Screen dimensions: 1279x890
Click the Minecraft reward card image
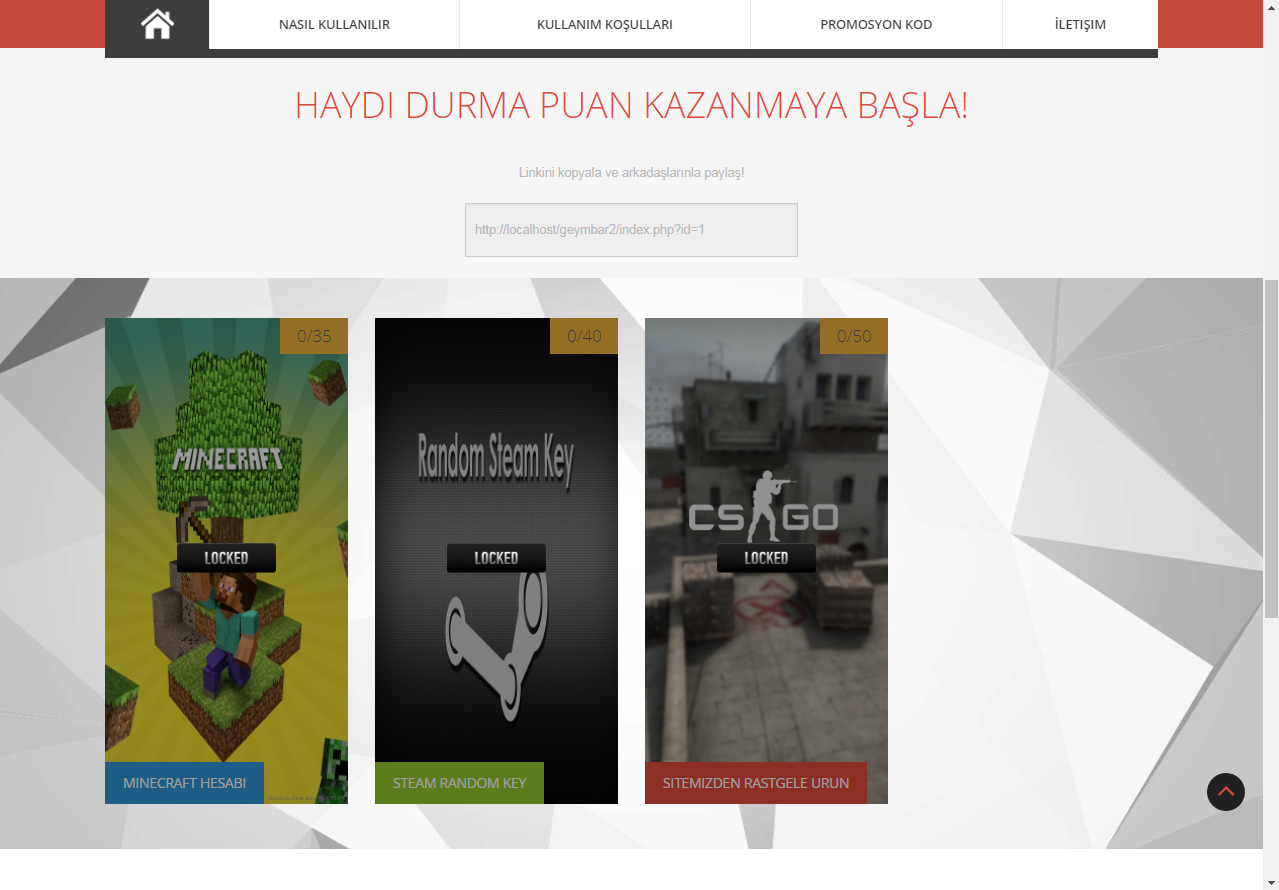[226, 561]
